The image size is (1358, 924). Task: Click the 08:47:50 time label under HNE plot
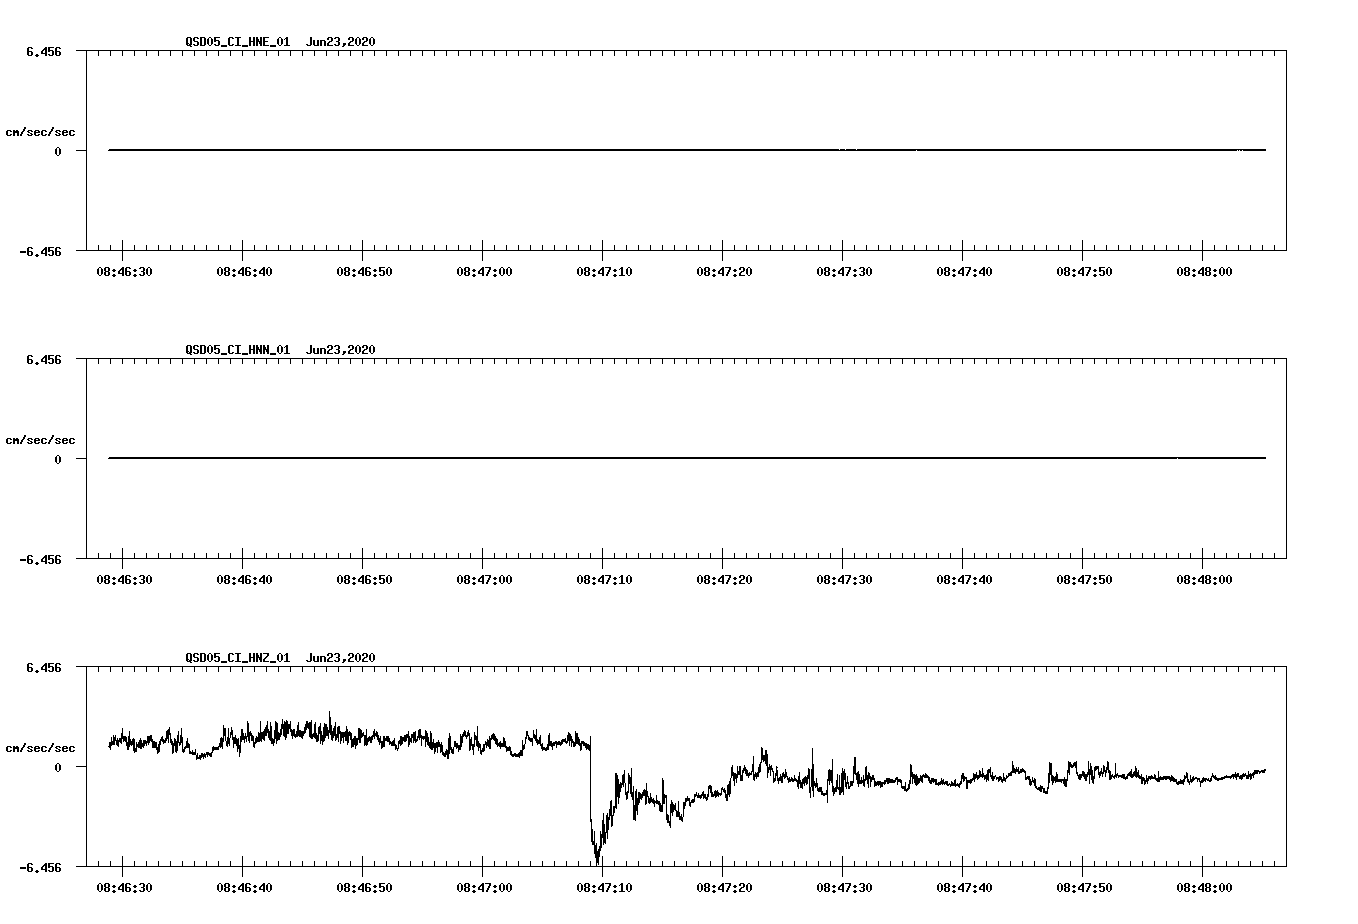[1084, 272]
